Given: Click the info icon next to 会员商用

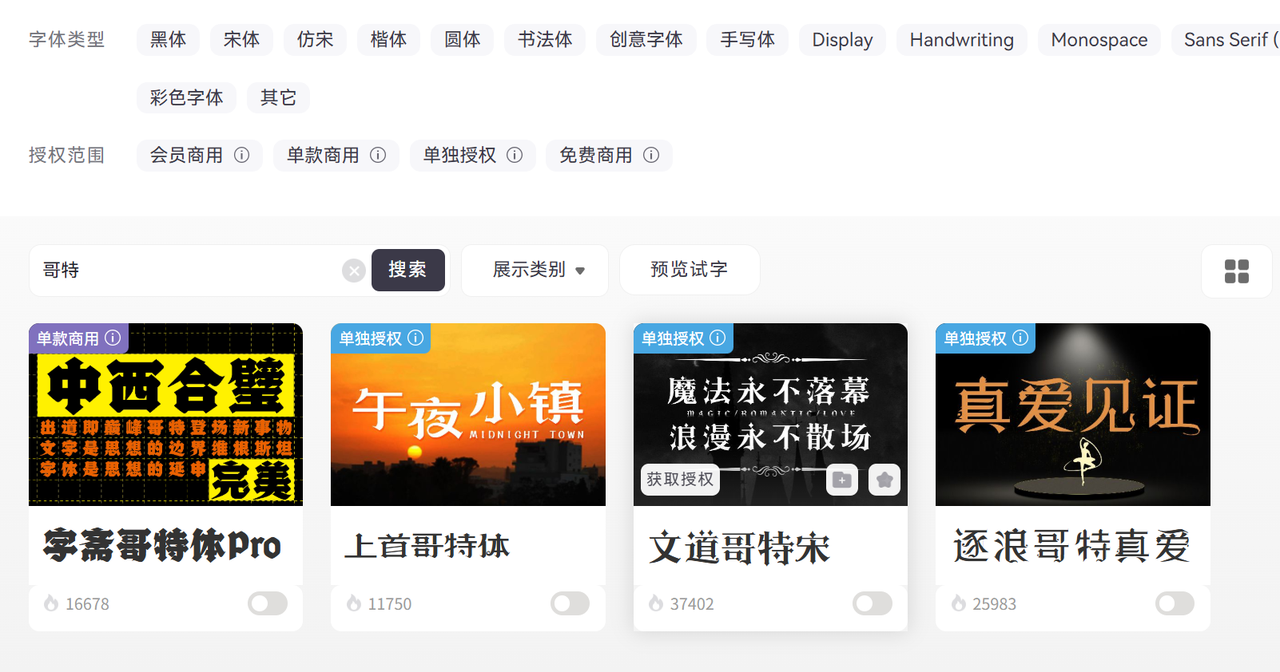Looking at the screenshot, I should [x=242, y=155].
